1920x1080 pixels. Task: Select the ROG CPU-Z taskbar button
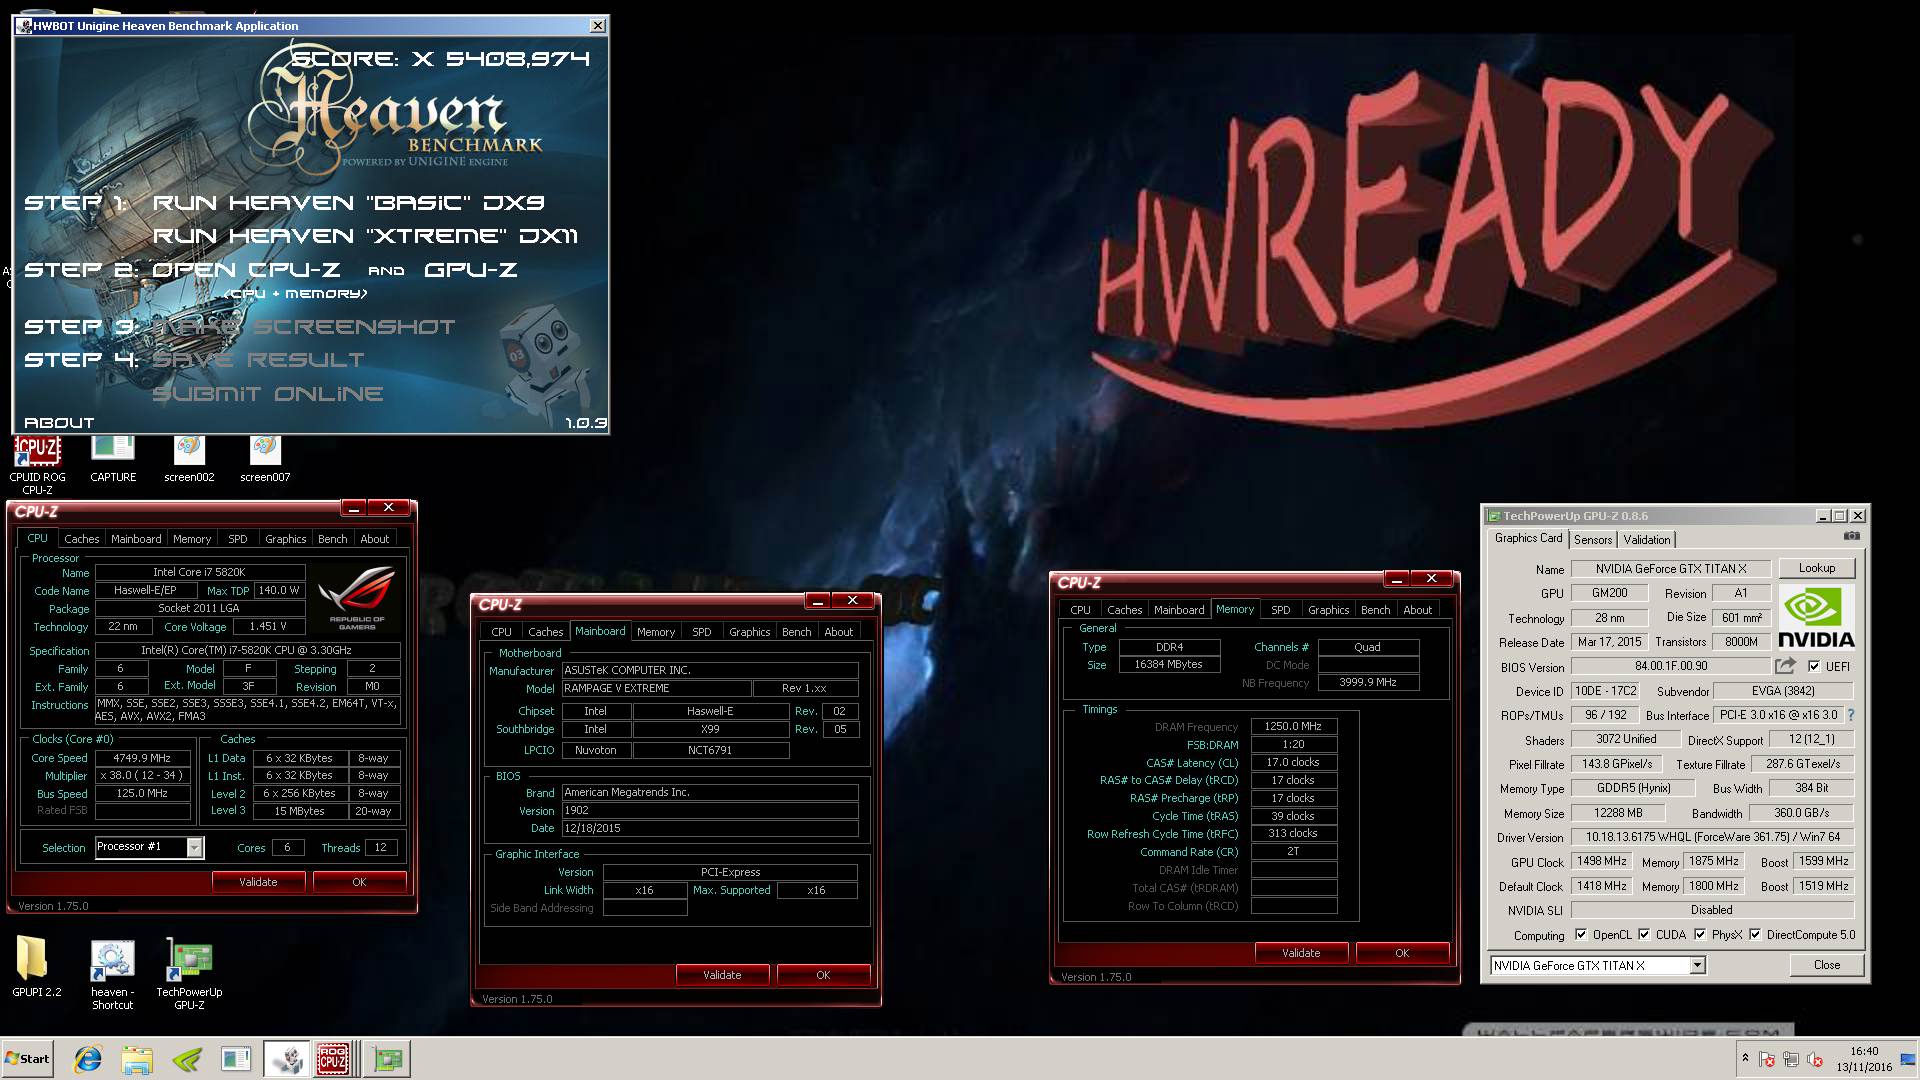click(333, 1059)
